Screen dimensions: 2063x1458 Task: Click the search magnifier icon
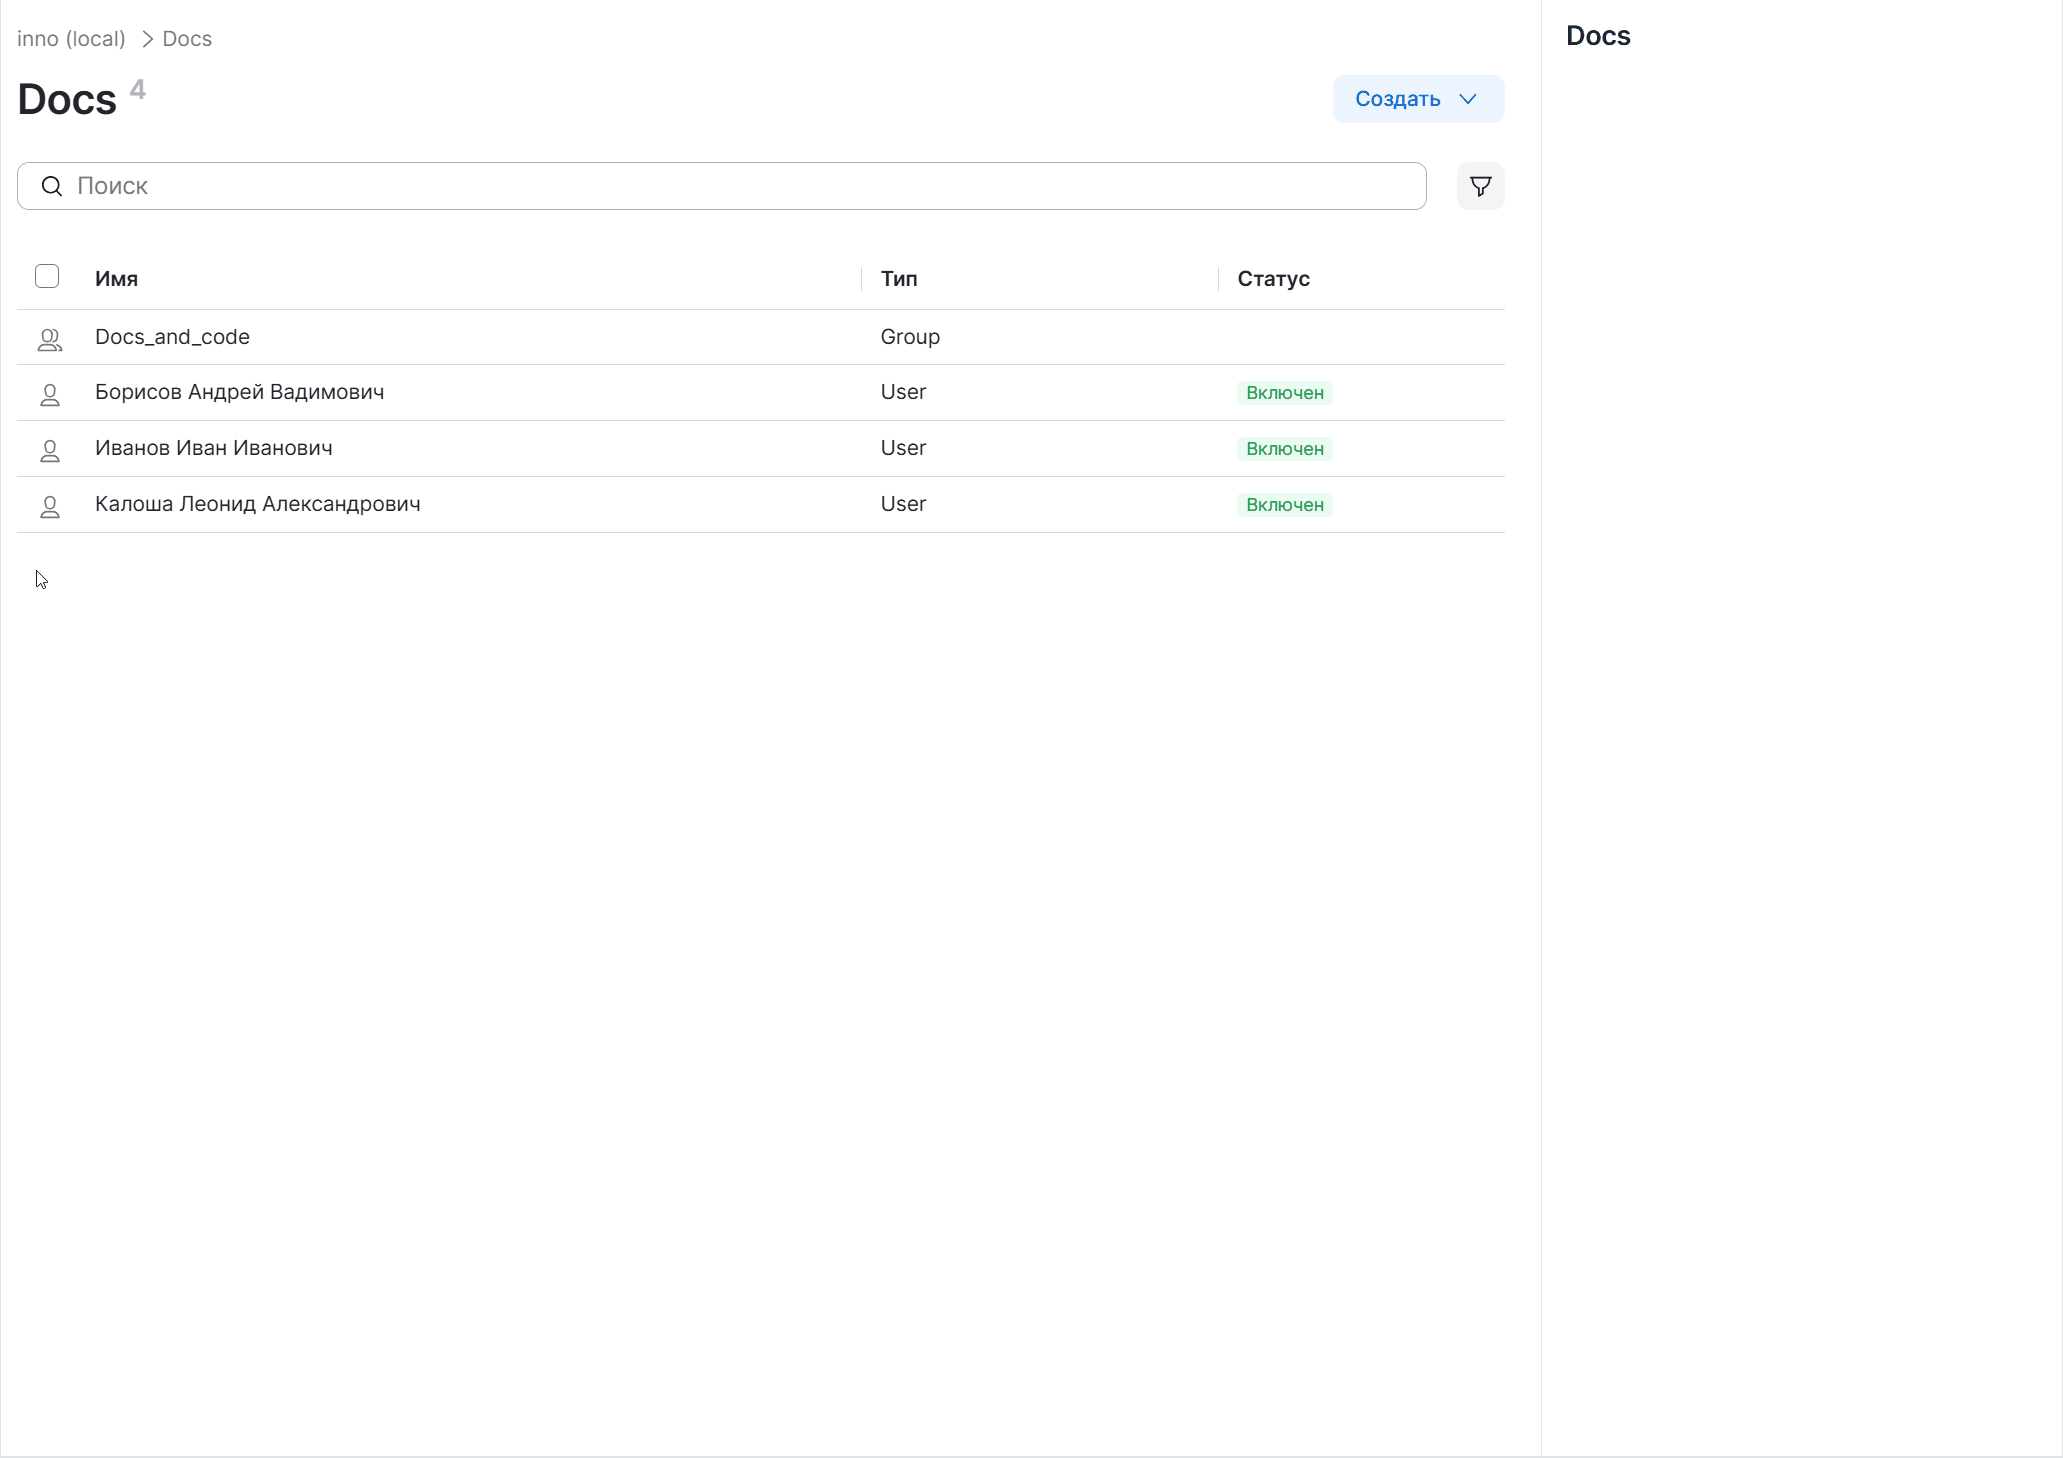coord(52,186)
